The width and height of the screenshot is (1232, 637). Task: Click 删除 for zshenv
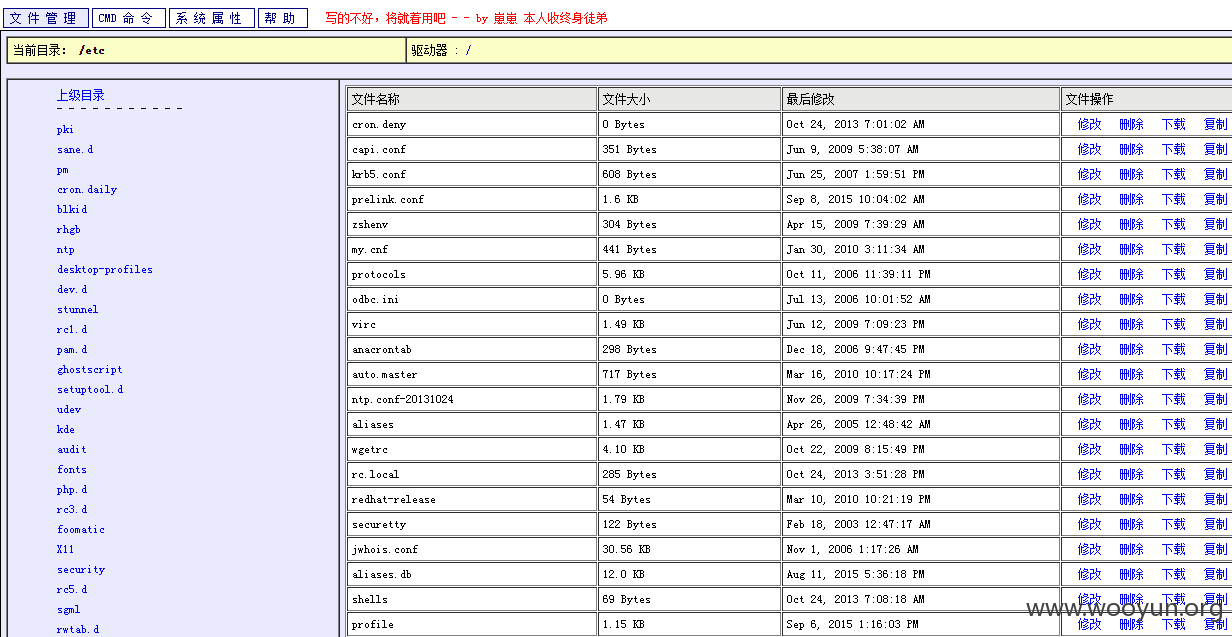point(1131,224)
